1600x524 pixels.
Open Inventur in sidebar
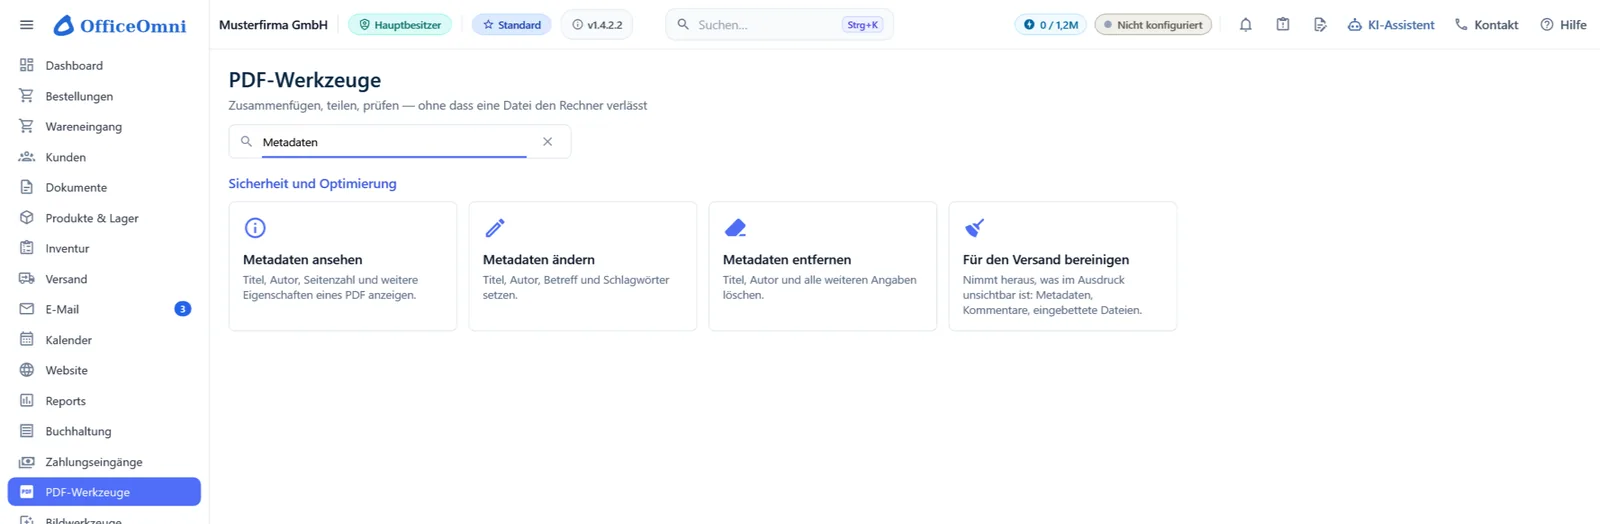tap(104, 248)
